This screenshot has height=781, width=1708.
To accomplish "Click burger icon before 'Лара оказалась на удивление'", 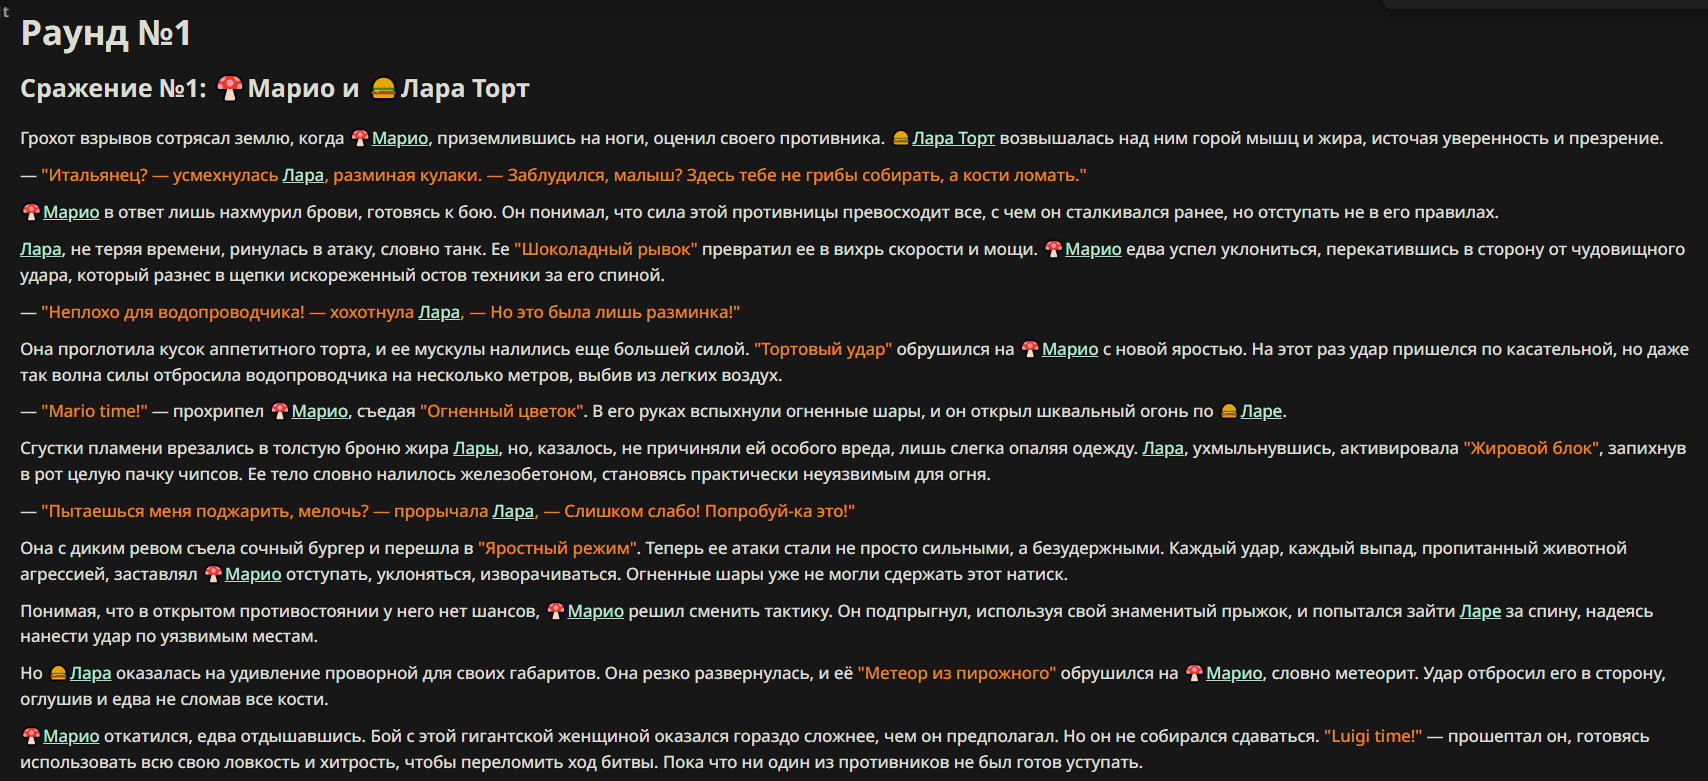I will pos(58,673).
